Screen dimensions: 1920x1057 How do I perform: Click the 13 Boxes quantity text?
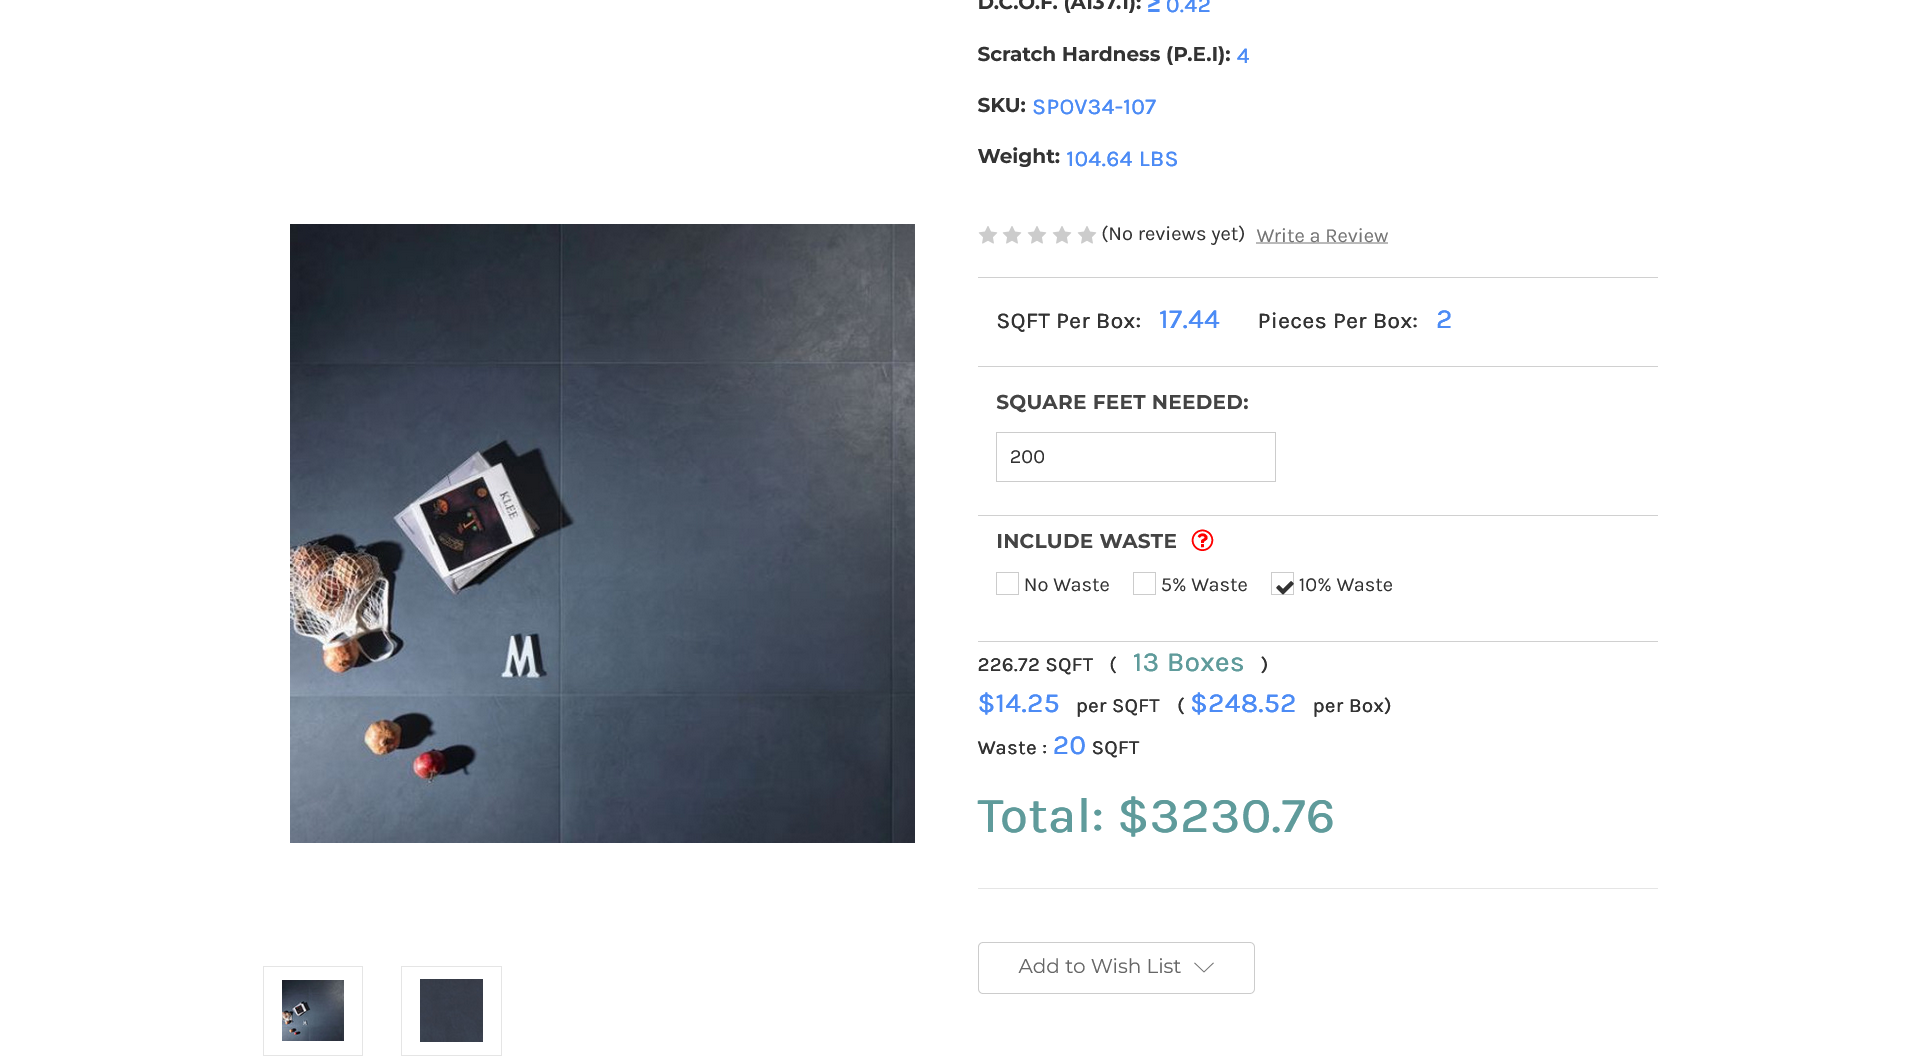point(1188,663)
